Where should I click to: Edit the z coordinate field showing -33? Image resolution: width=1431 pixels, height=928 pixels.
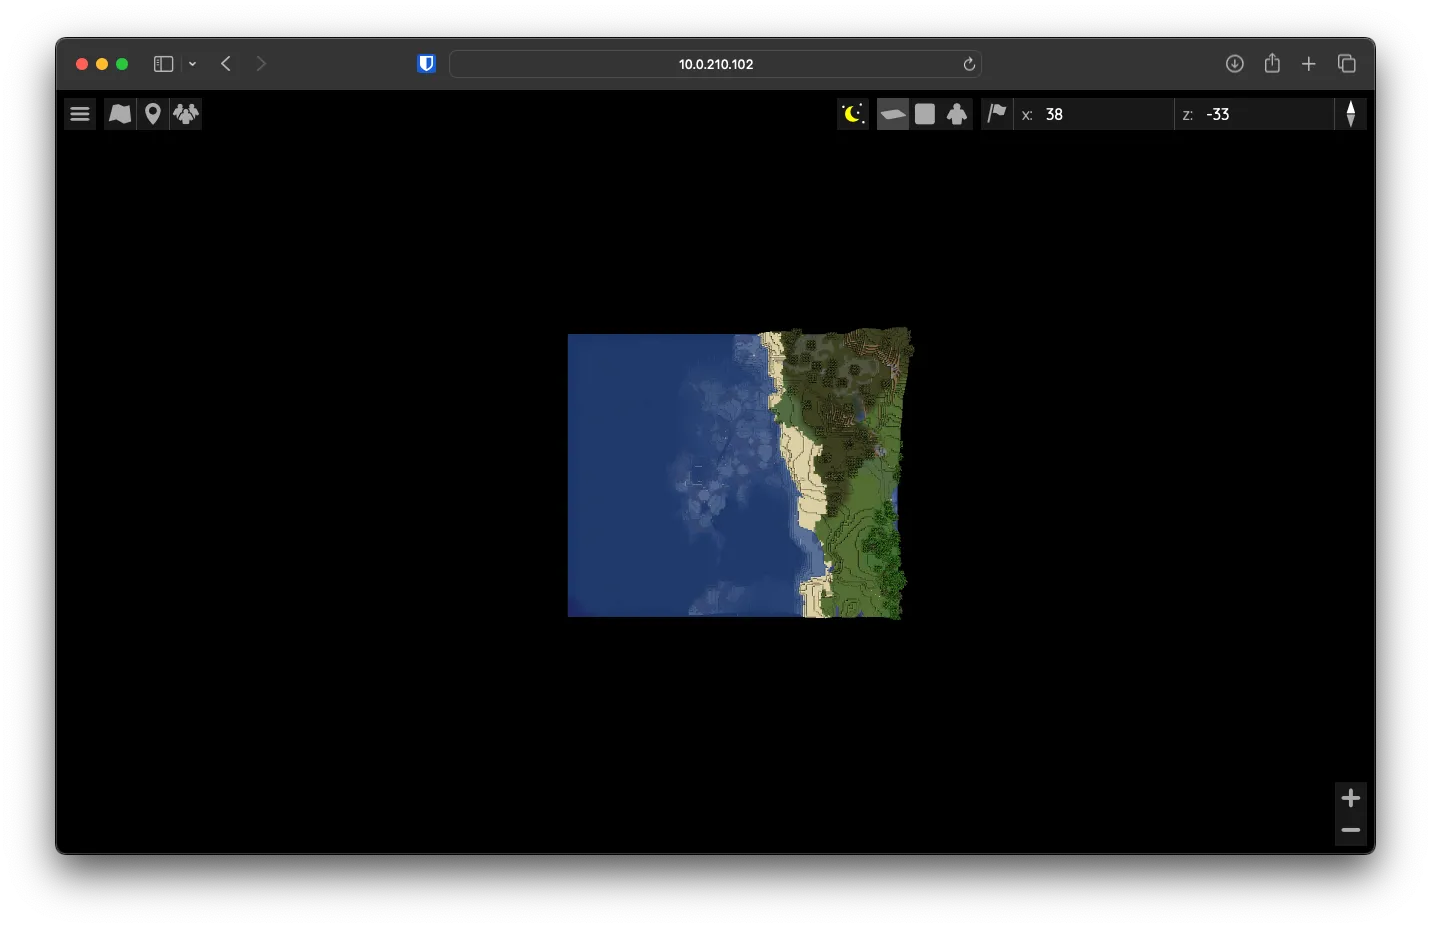[1254, 114]
